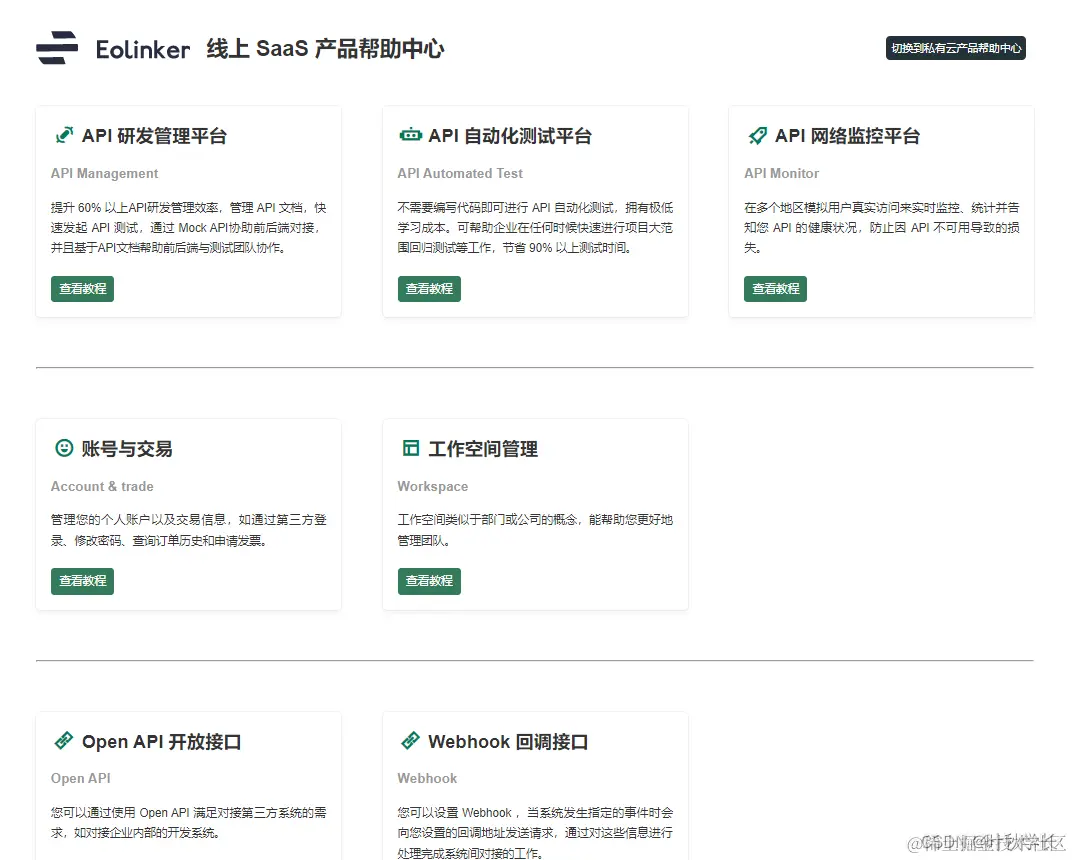Click the gray Webhook subtitle
Image resolution: width=1073 pixels, height=860 pixels.
(427, 779)
